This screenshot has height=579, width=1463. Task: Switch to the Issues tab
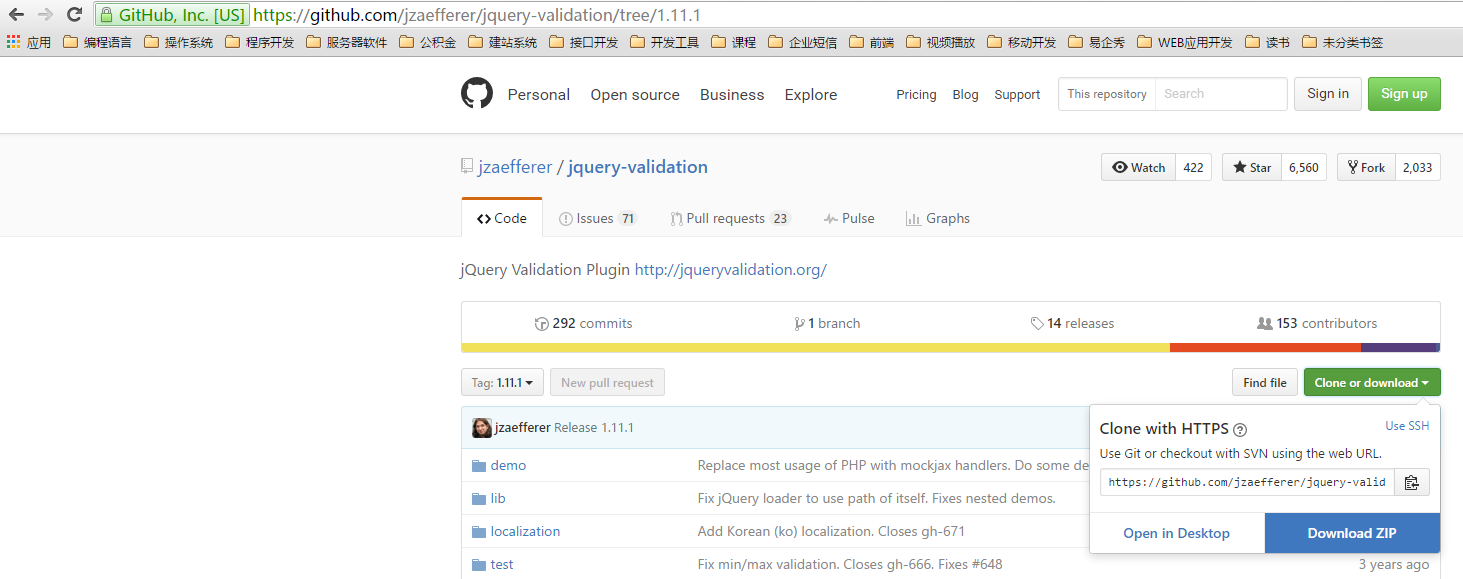pos(597,218)
